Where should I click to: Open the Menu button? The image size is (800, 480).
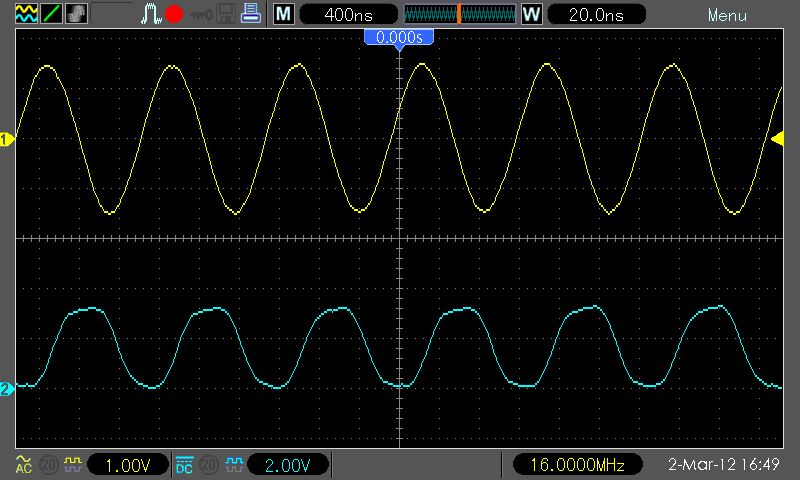pos(727,15)
